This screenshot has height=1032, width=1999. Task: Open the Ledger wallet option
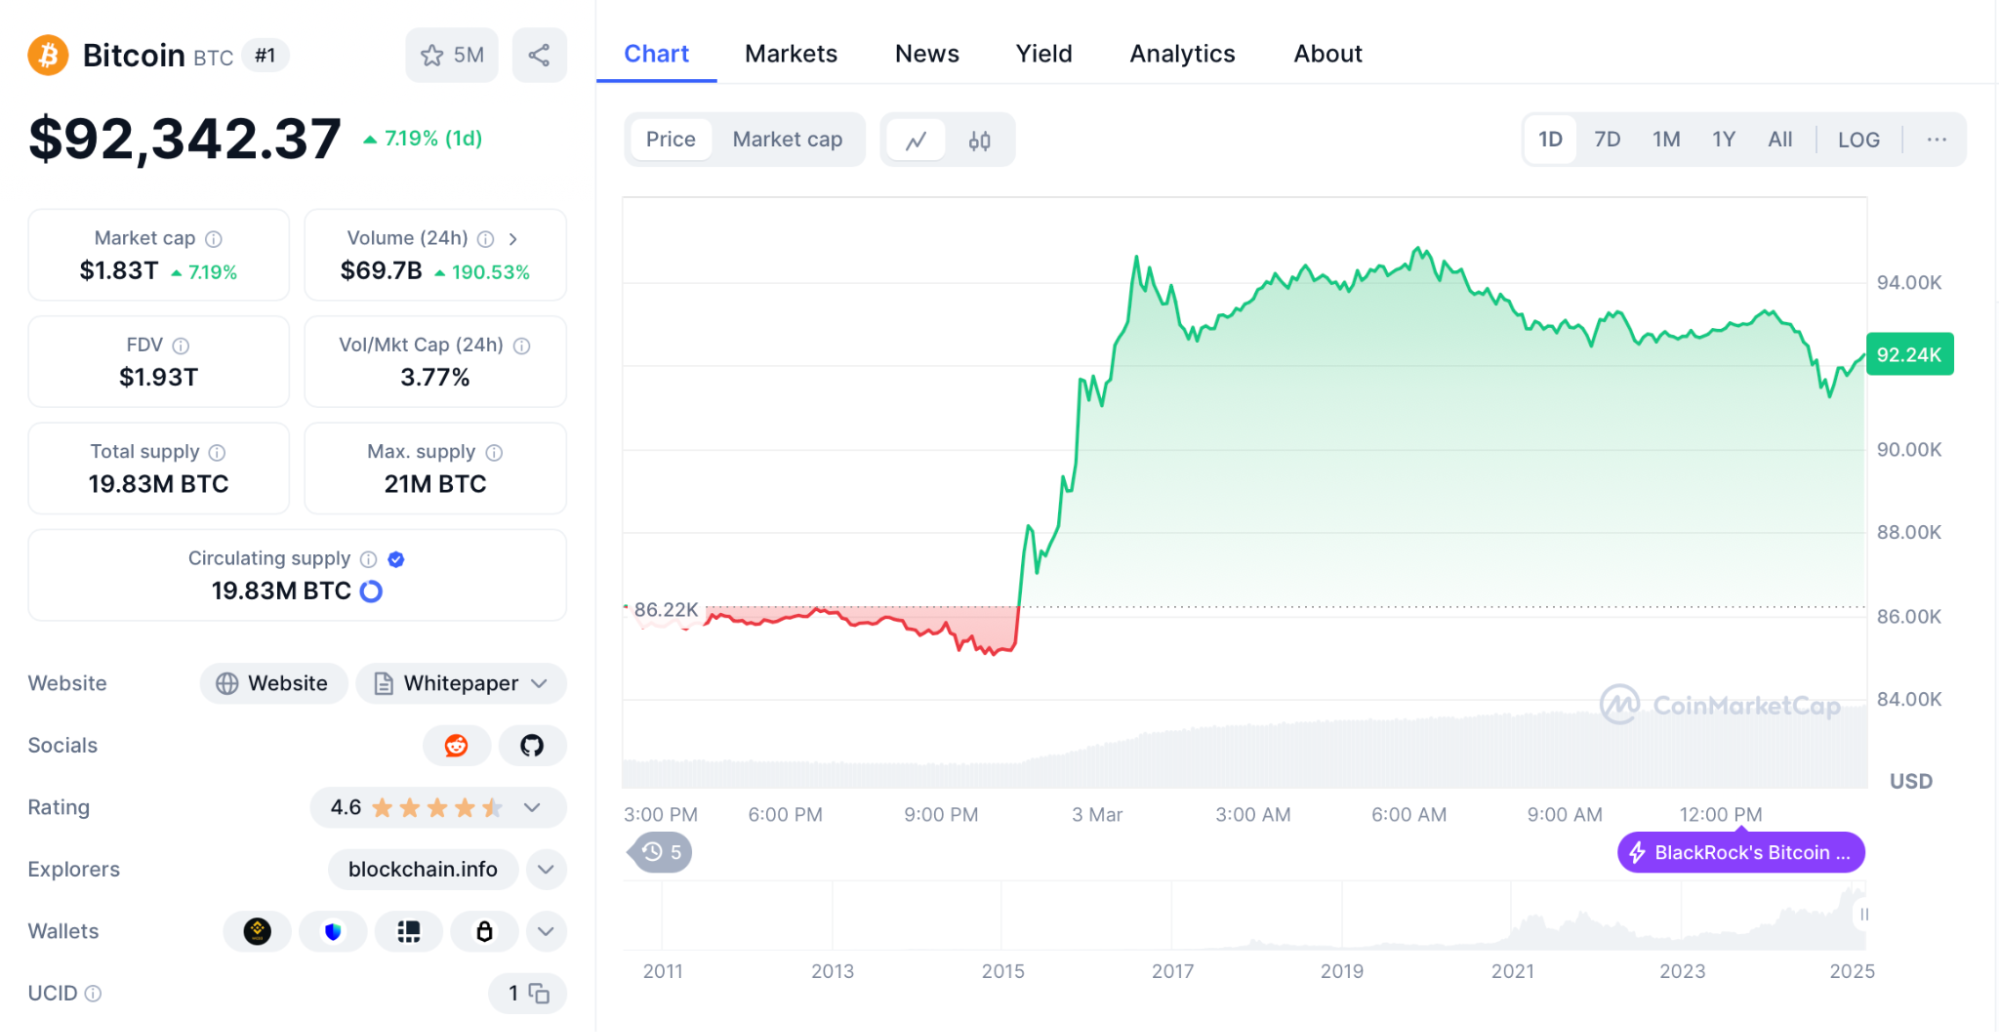[x=484, y=931]
